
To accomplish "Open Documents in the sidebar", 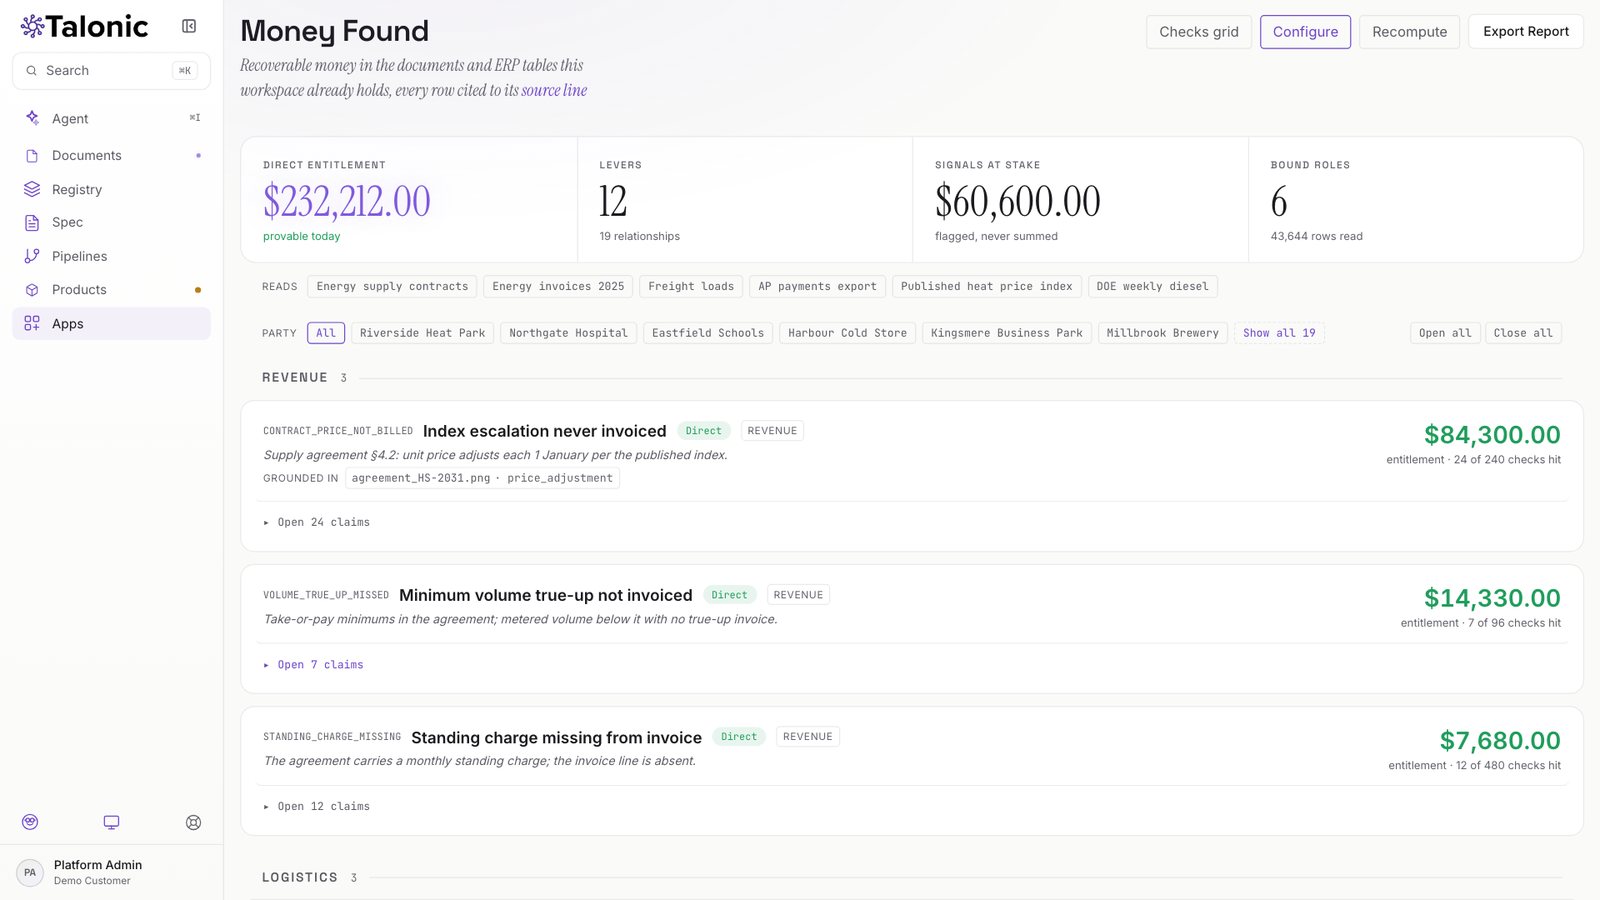I will 111,155.
